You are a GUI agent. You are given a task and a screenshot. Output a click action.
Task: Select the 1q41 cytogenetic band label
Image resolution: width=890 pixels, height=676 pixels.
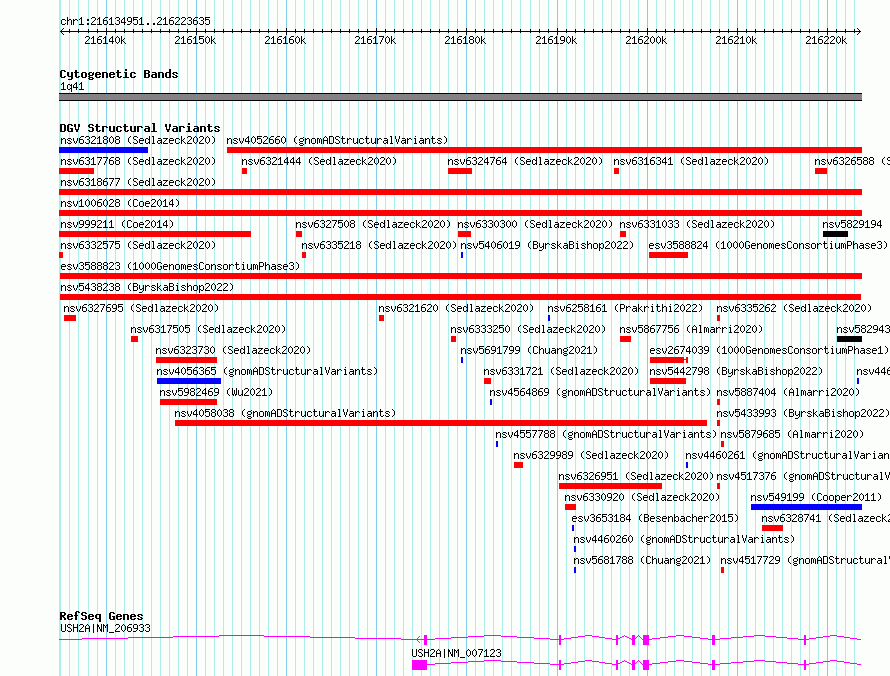pyautogui.click(x=72, y=86)
